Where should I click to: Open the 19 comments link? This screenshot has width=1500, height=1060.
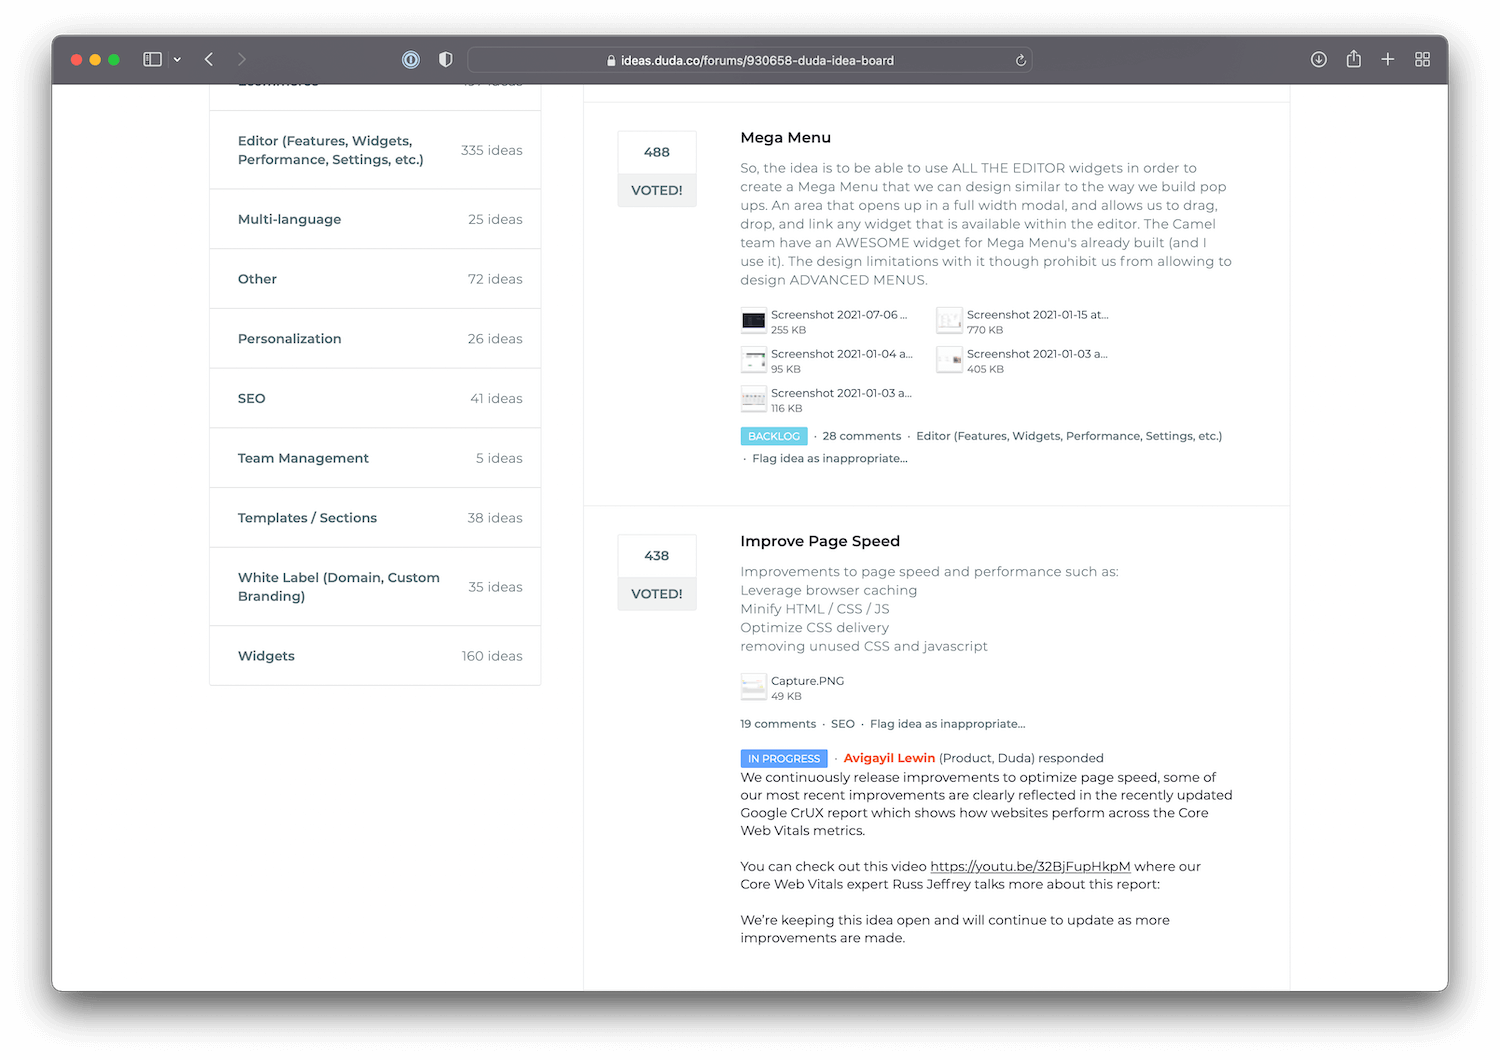tap(778, 724)
